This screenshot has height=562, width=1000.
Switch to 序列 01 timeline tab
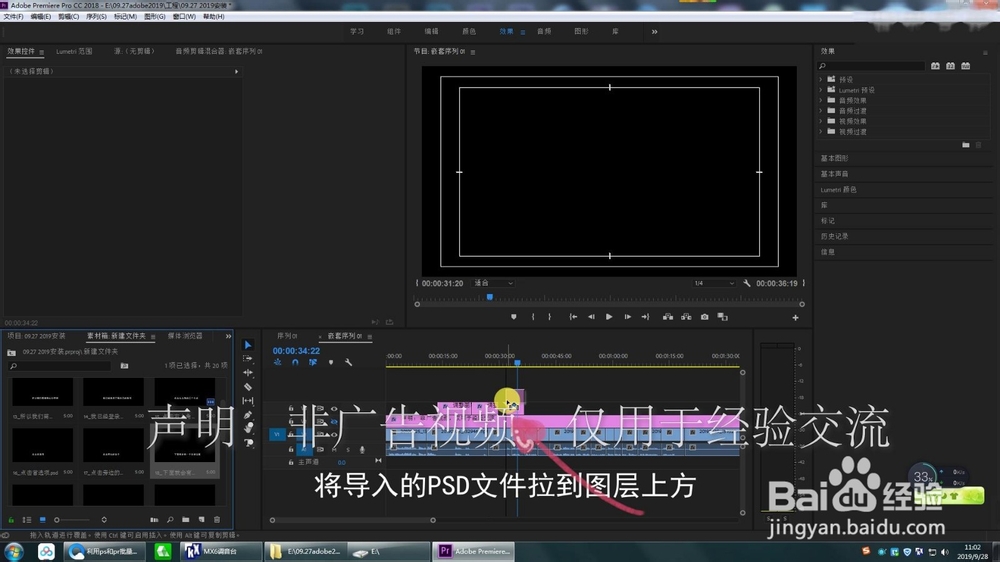coord(287,336)
